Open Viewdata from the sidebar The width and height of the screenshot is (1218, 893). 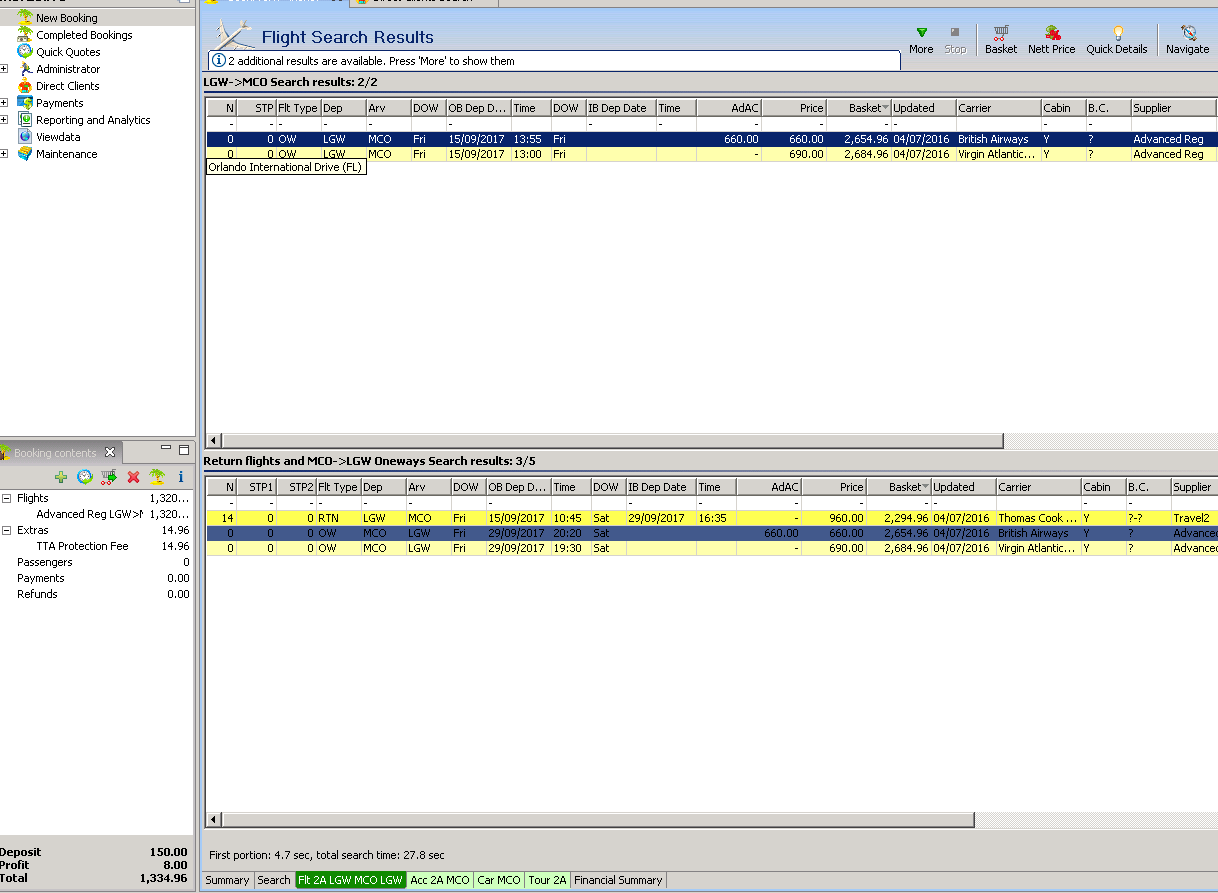pos(58,137)
